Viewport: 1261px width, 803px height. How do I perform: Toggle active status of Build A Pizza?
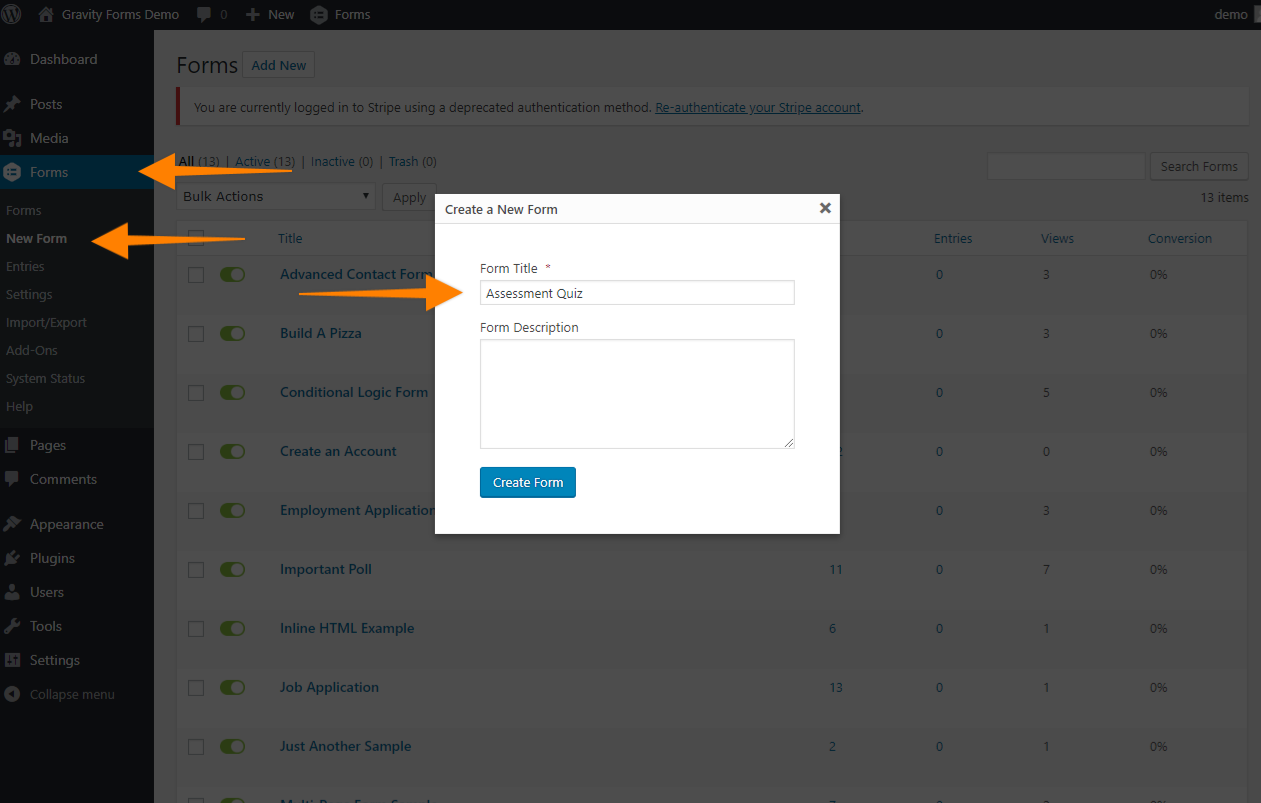click(x=232, y=334)
